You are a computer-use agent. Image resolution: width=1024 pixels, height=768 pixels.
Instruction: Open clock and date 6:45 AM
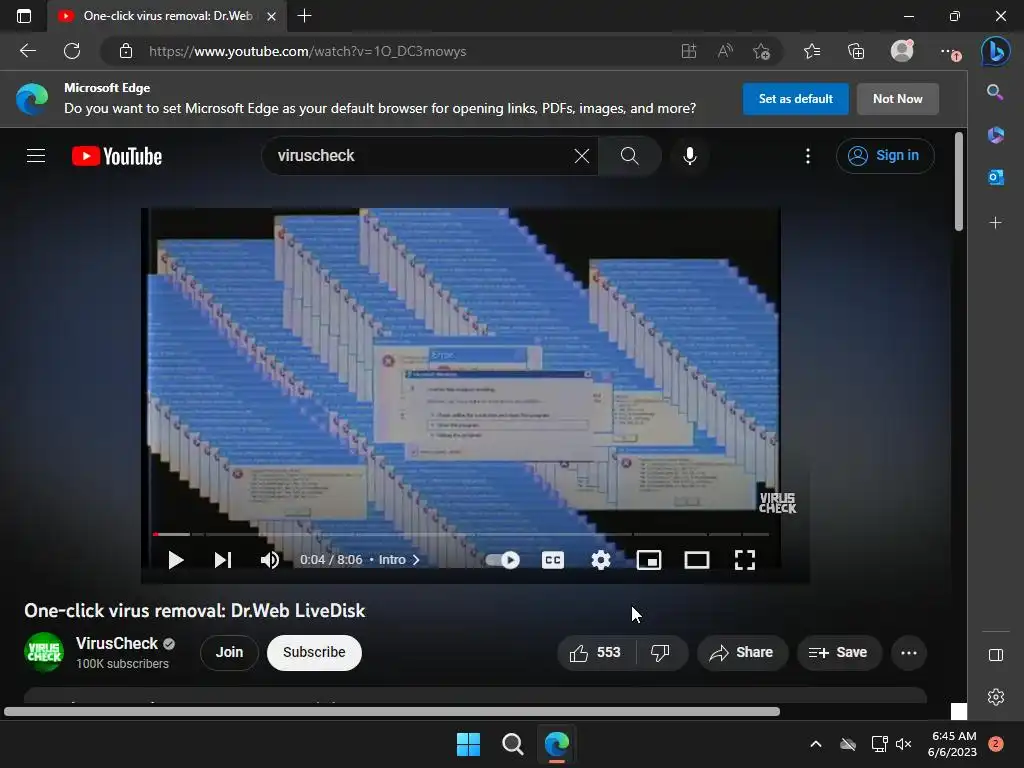952,744
